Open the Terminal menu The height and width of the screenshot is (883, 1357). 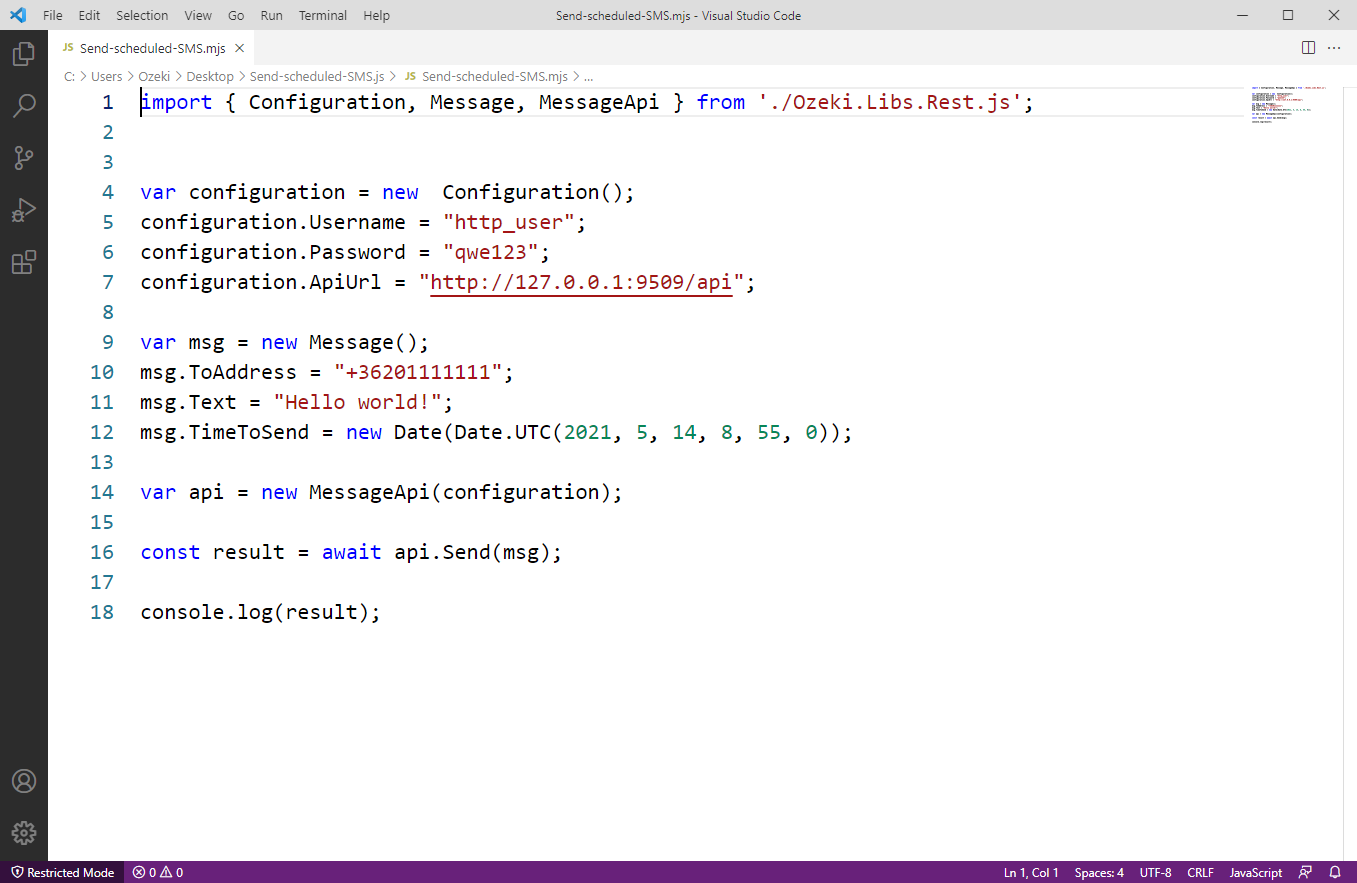[323, 15]
